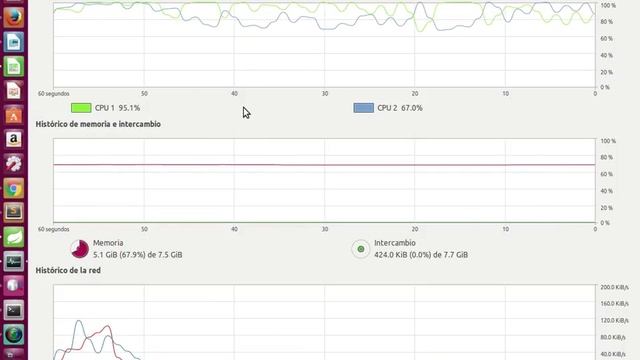This screenshot has height=360, width=640.
Task: Launch LibreOffice Writer from the dock
Action: click(x=13, y=42)
